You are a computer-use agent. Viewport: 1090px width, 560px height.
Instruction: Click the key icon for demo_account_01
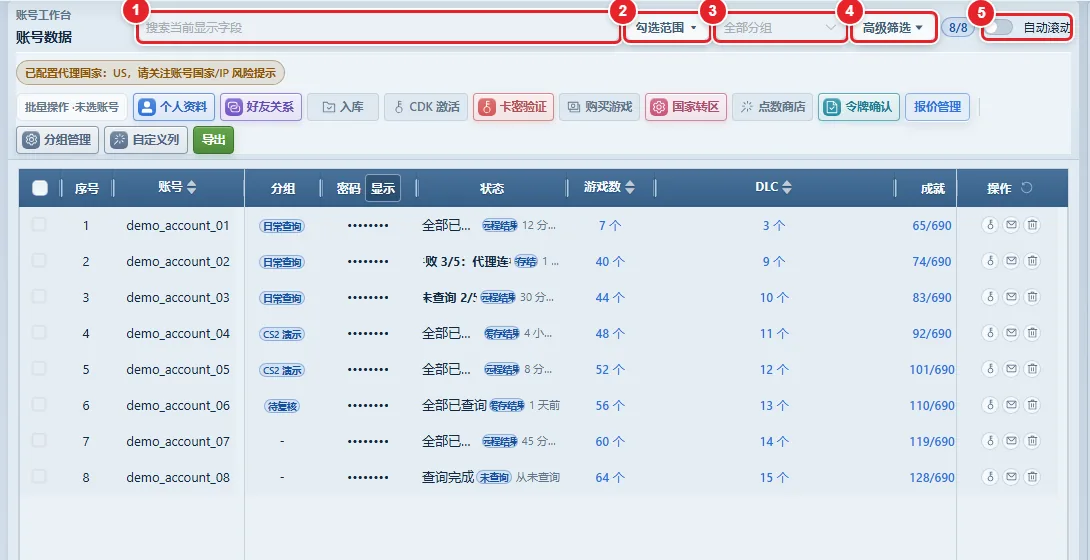pos(990,225)
